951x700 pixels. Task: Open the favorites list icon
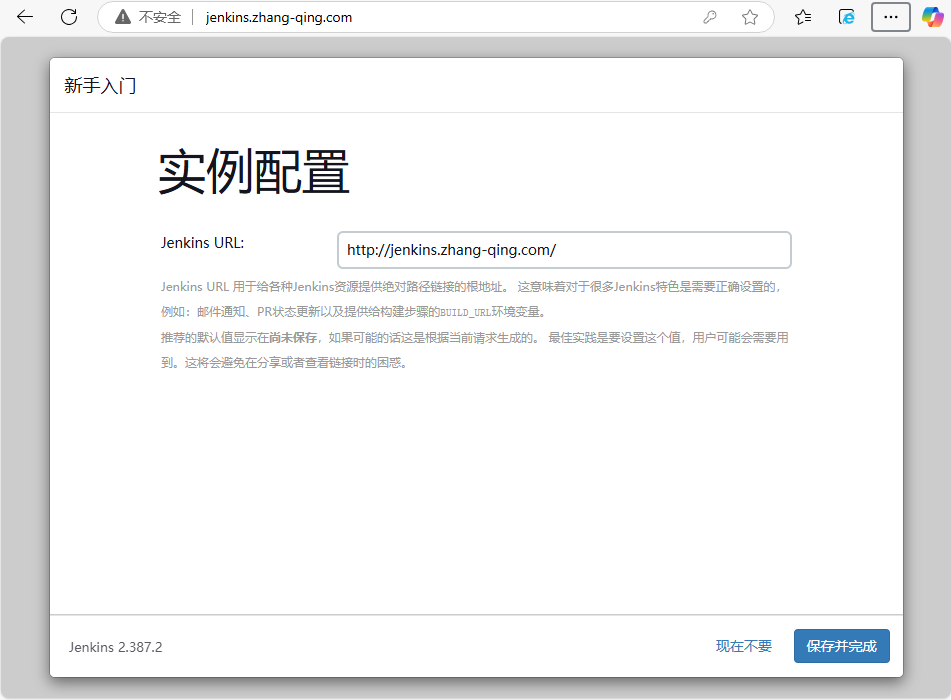click(803, 17)
